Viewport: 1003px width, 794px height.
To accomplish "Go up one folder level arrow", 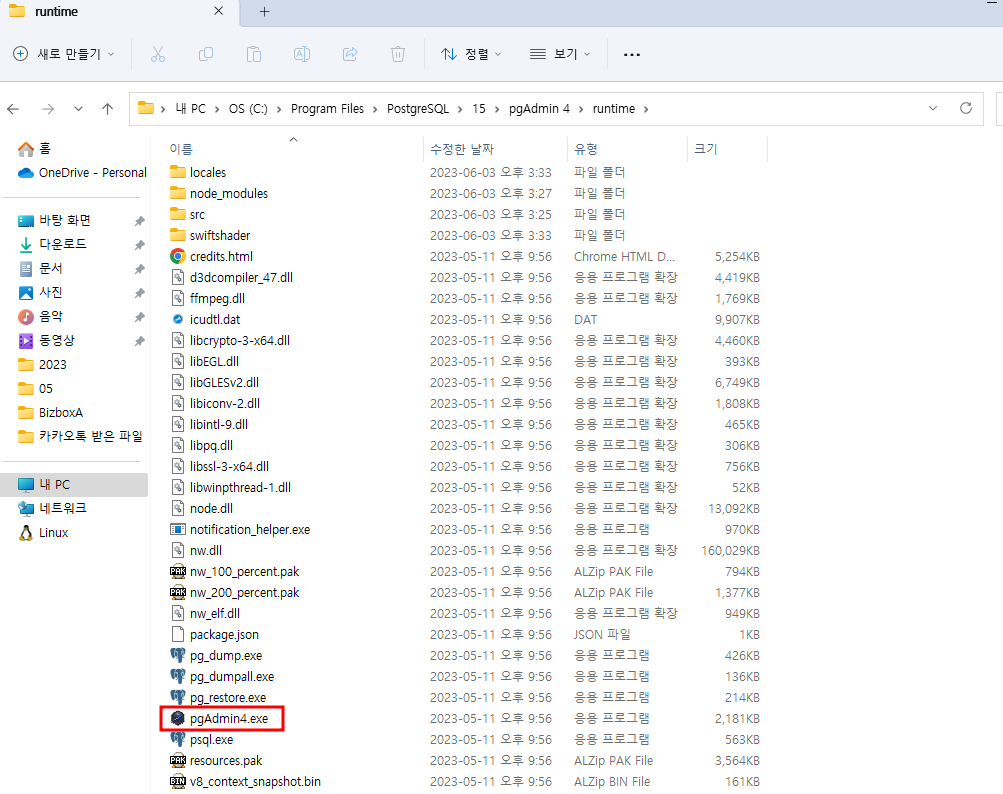I will [107, 109].
